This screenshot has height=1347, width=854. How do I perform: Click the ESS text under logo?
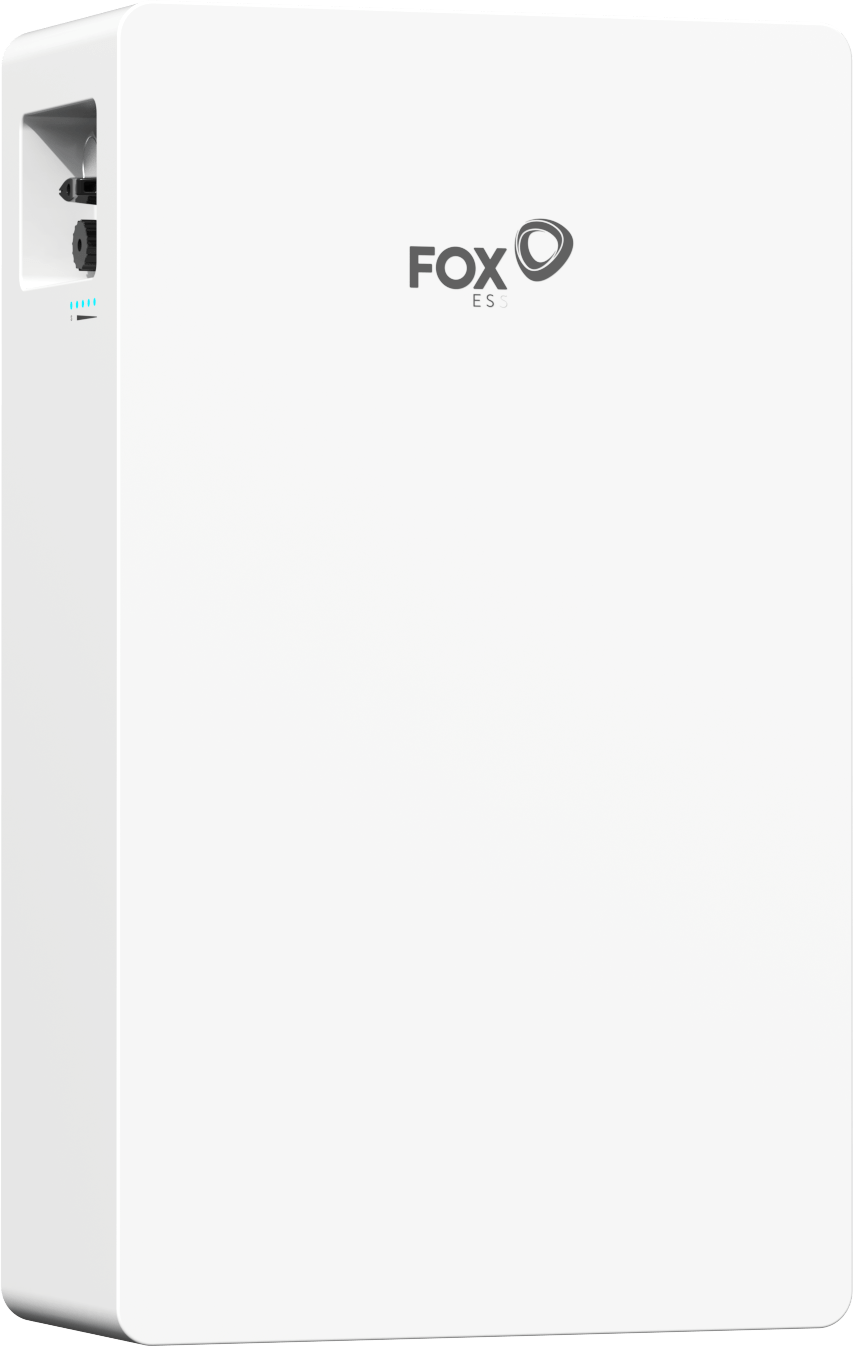[x=490, y=302]
